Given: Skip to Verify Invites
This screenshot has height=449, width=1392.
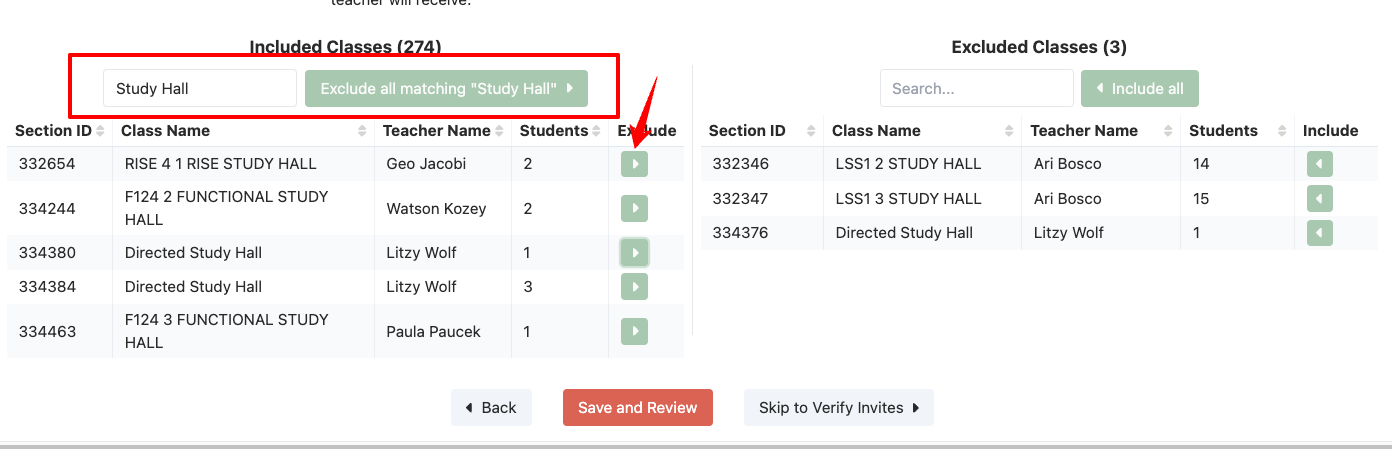Looking at the screenshot, I should coord(838,408).
